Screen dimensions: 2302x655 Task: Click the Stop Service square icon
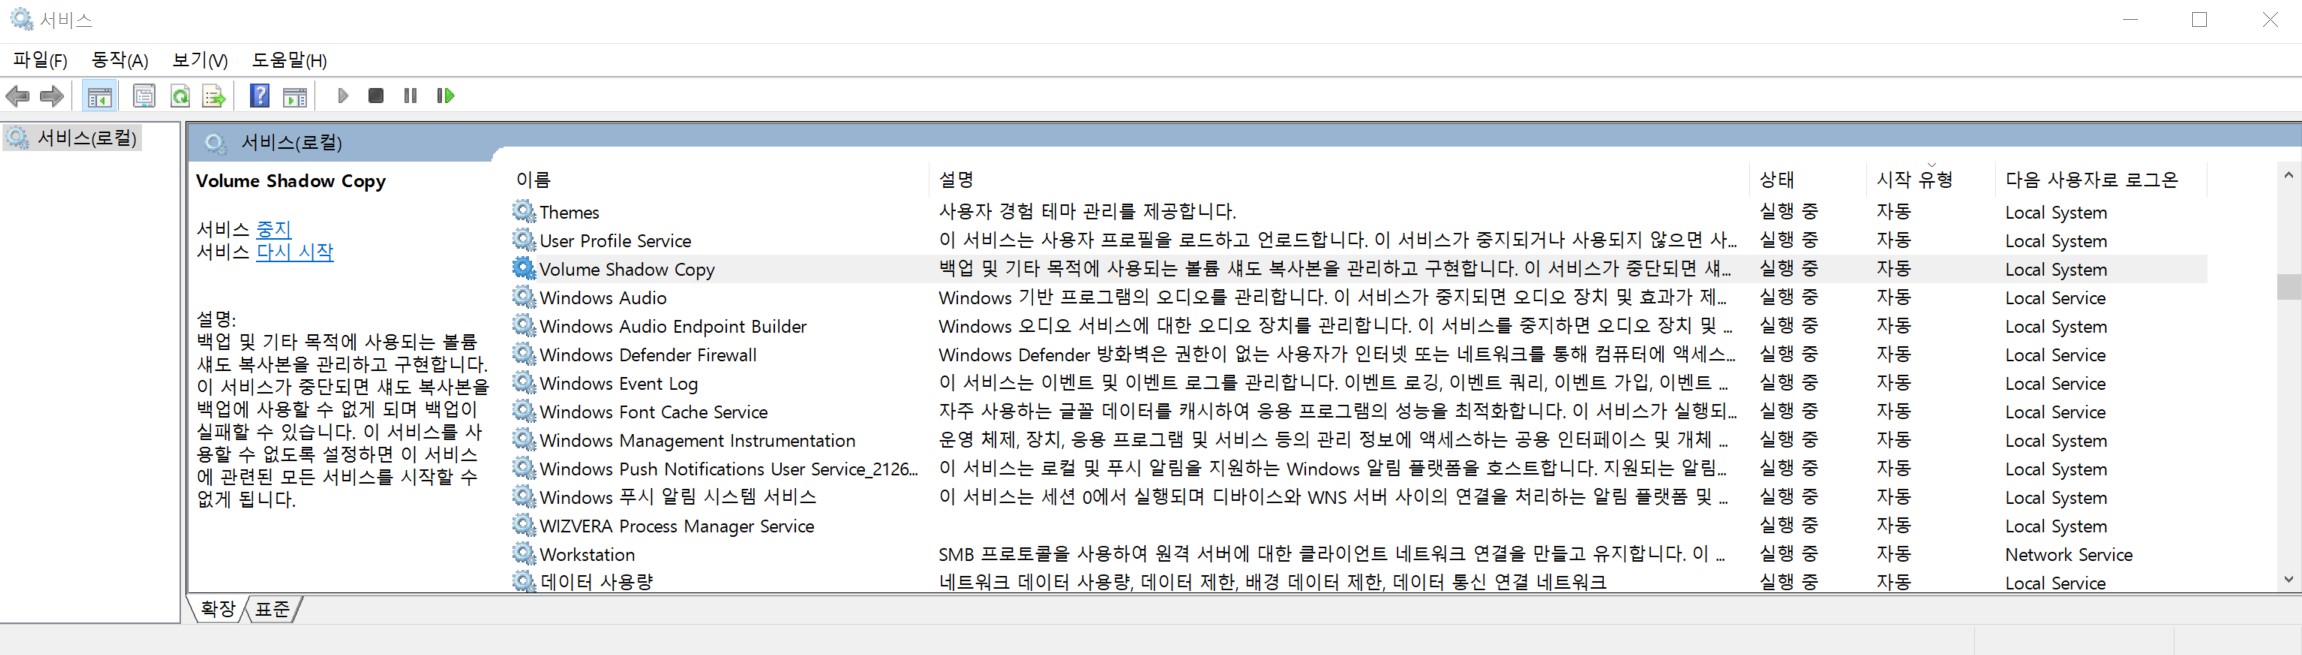[376, 96]
